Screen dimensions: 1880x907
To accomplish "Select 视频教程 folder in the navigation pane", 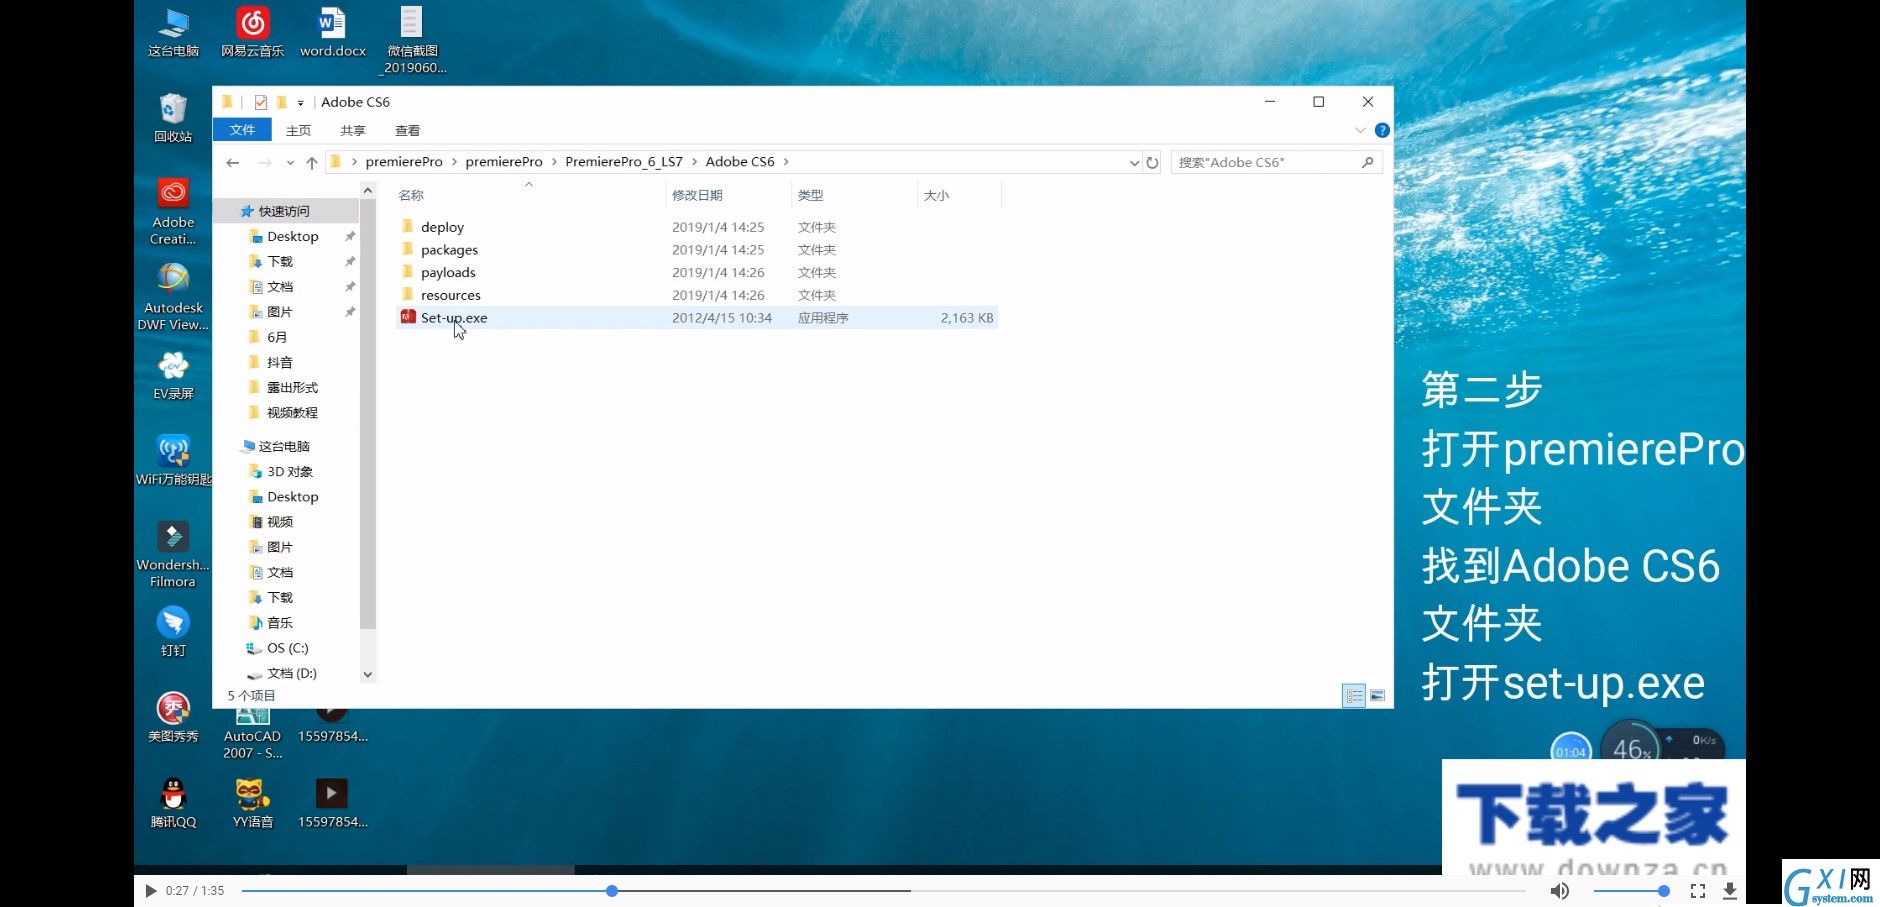I will click(292, 412).
